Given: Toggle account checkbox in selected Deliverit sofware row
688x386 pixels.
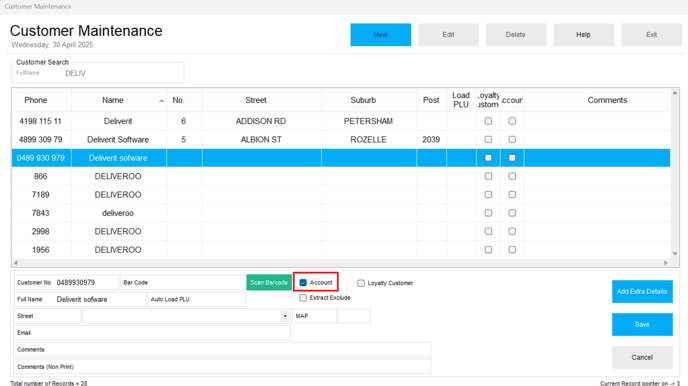Looking at the screenshot, I should (x=512, y=158).
